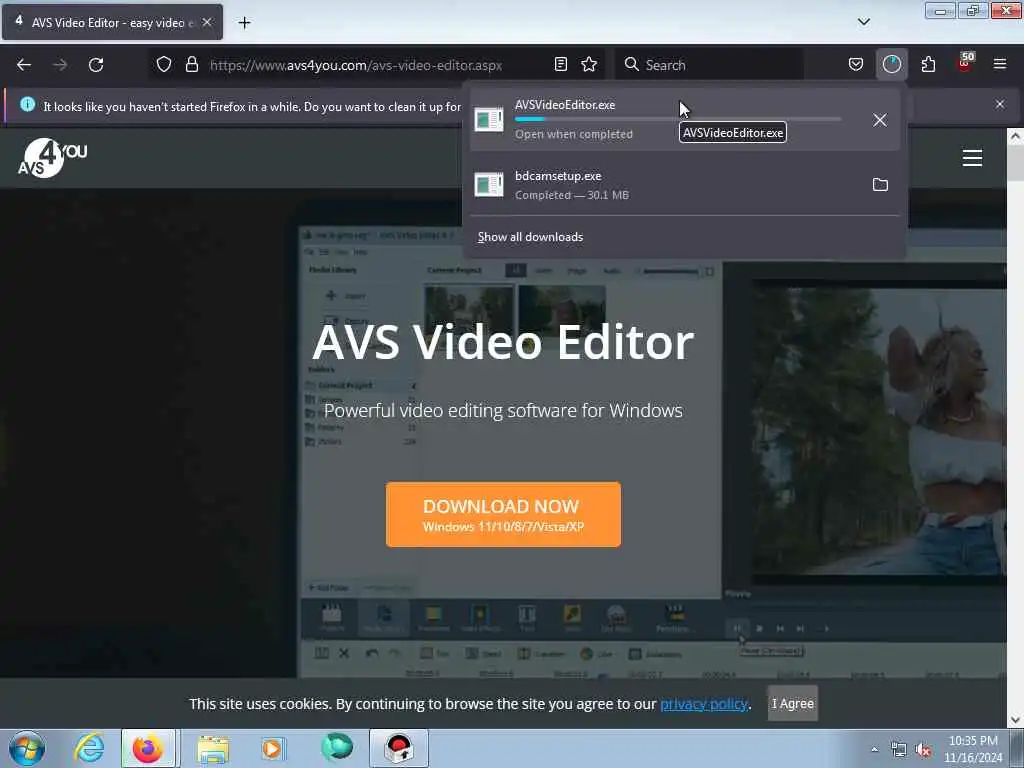Viewport: 1024px width, 768px height.
Task: Bookmark this page with the star icon
Action: (589, 65)
